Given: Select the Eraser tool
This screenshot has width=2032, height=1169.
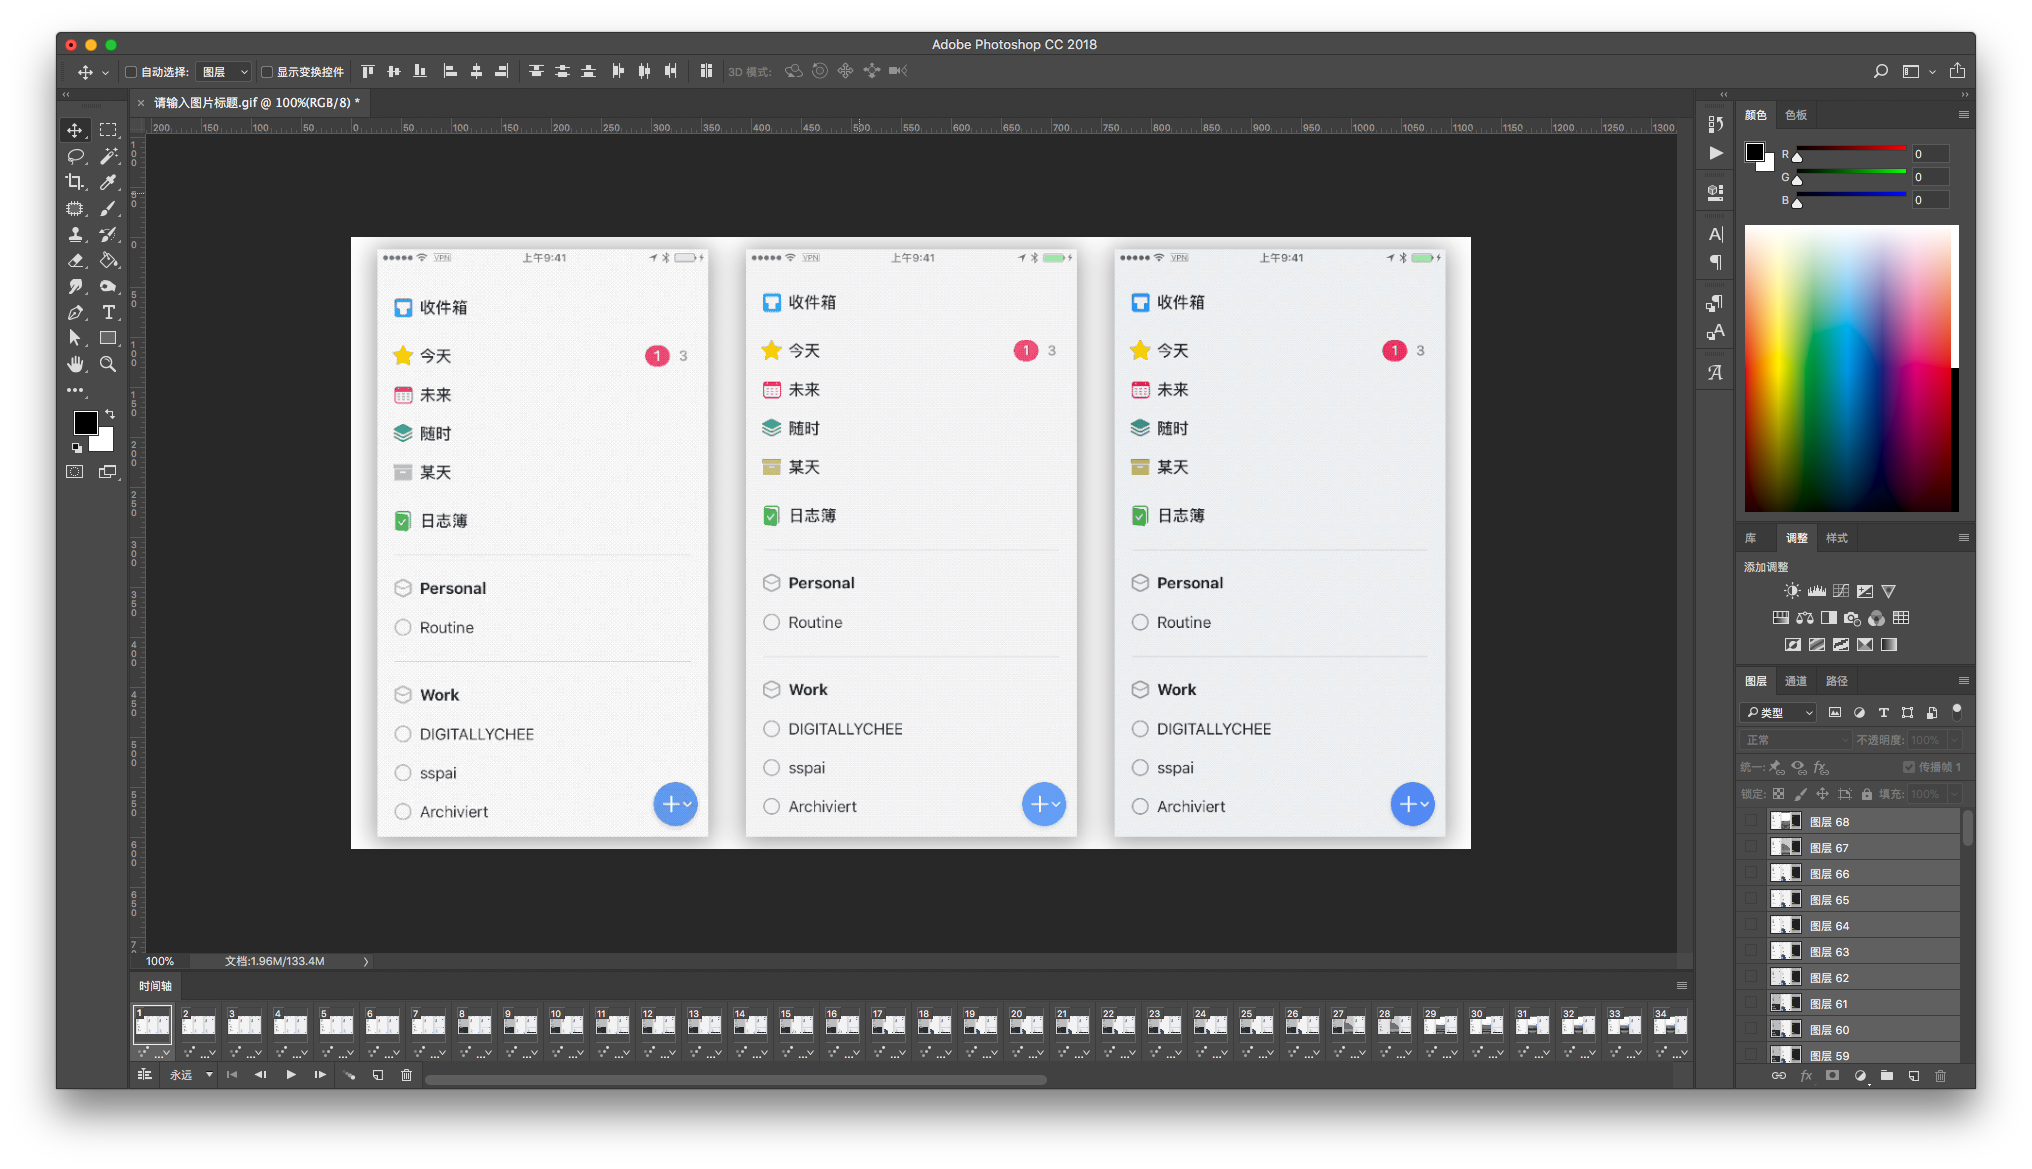Looking at the screenshot, I should (x=75, y=260).
